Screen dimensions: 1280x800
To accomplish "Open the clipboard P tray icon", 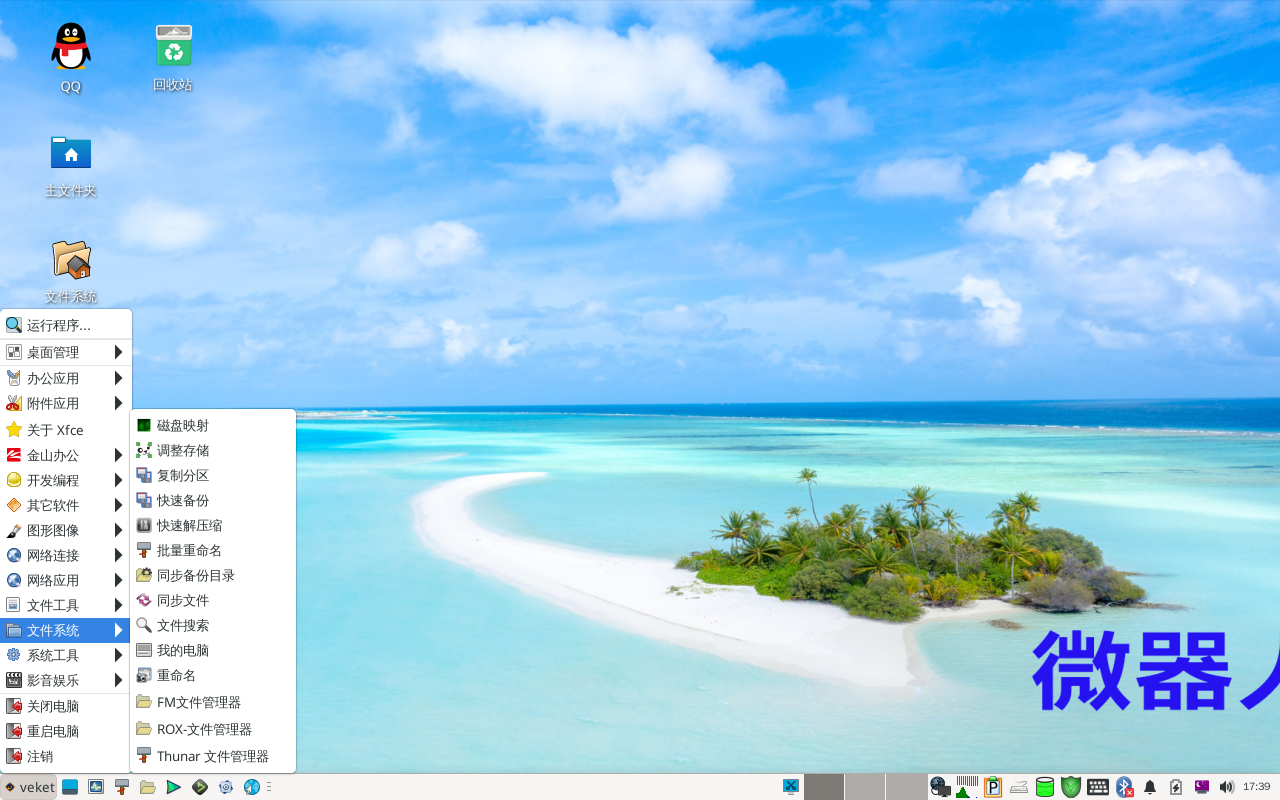I will 993,787.
